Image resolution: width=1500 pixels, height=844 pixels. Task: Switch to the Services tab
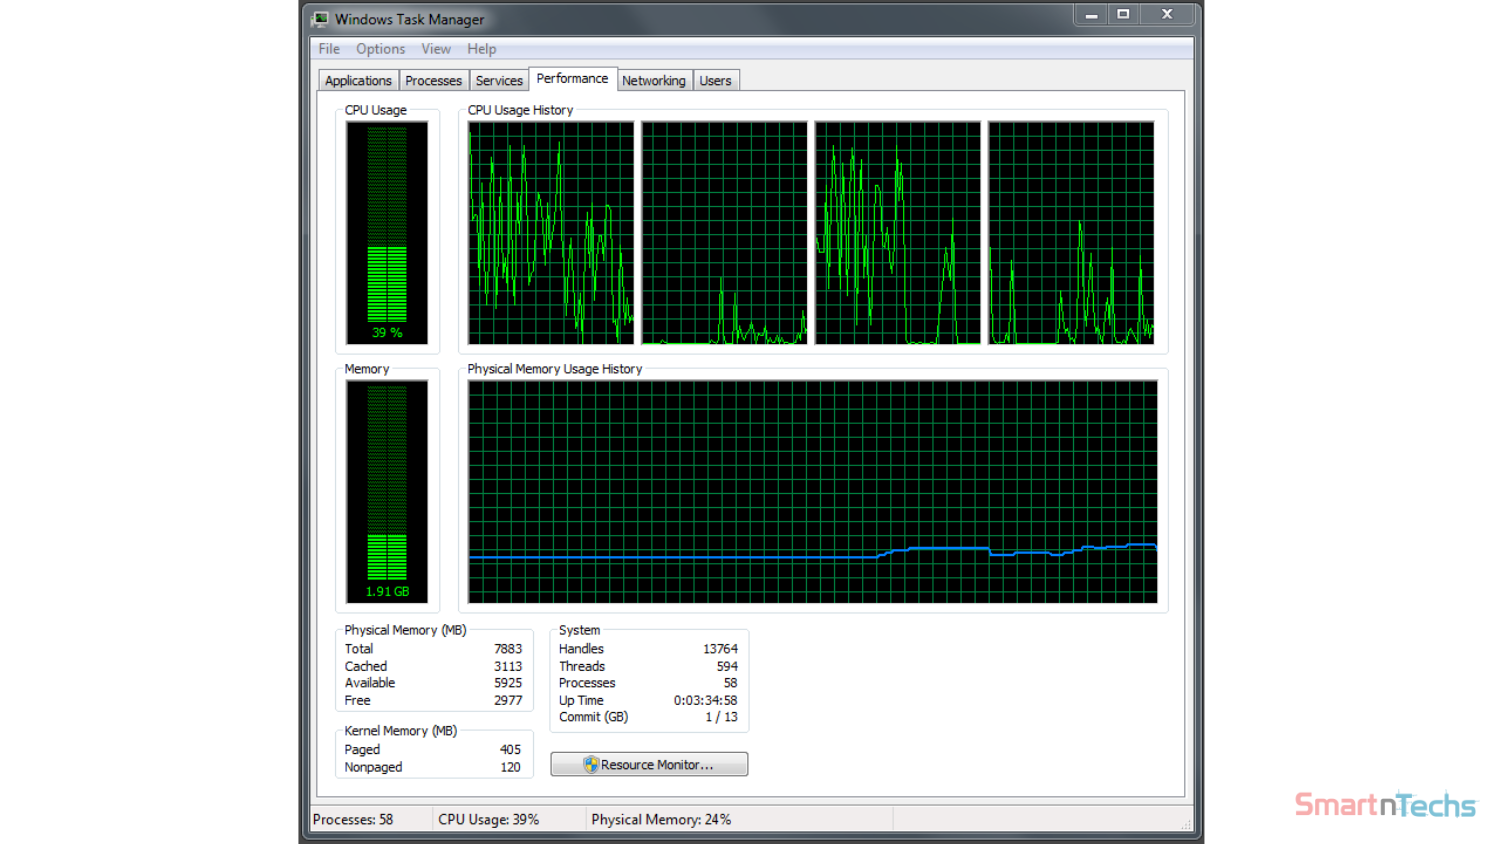point(499,81)
